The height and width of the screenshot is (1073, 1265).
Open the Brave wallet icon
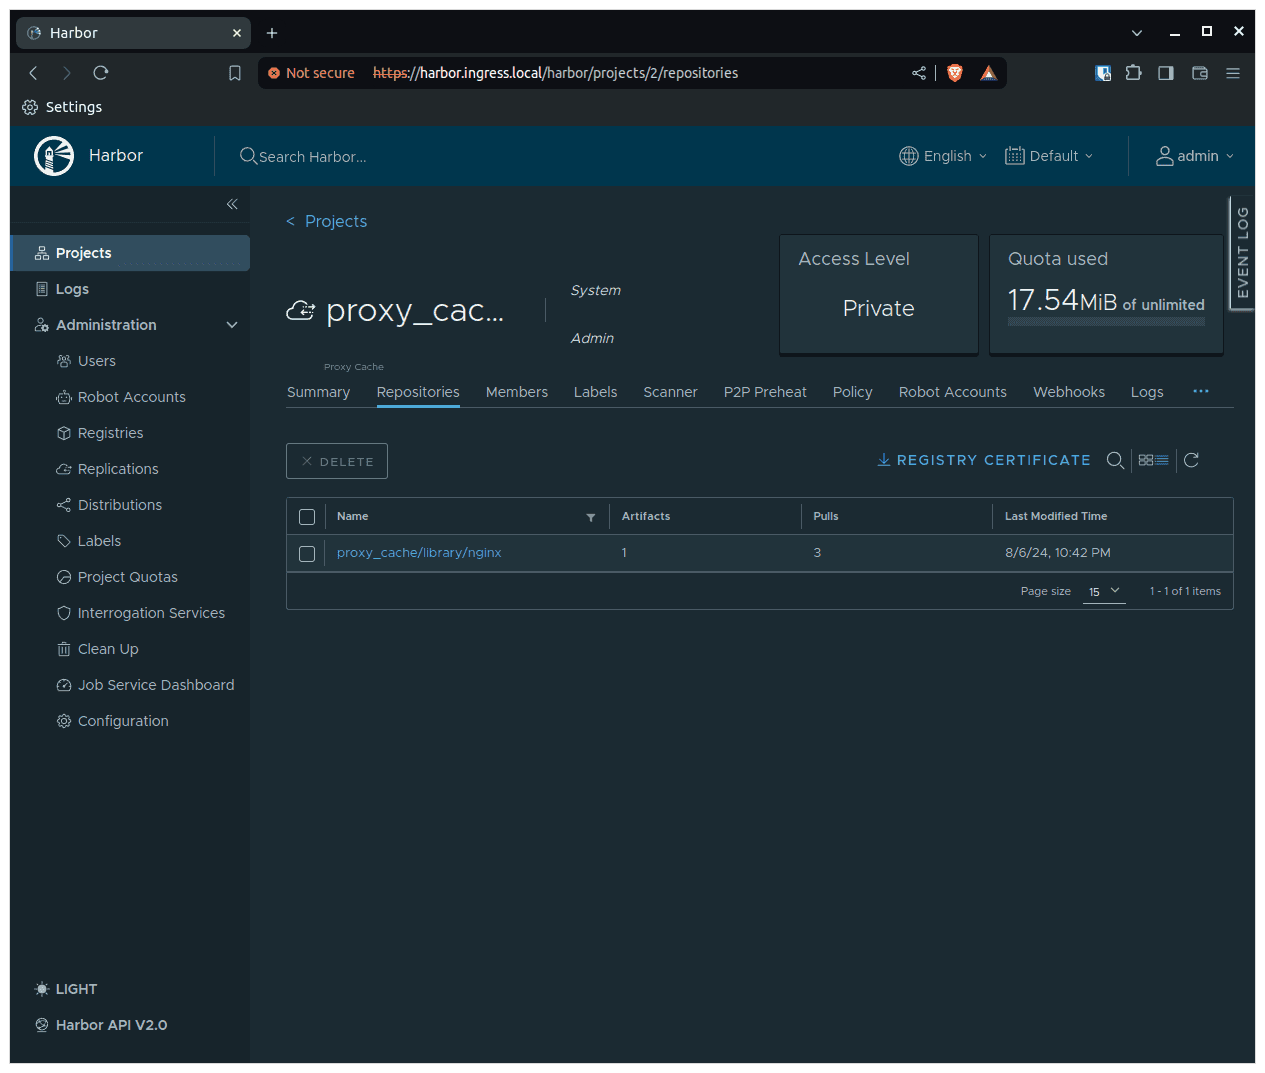click(x=1200, y=73)
